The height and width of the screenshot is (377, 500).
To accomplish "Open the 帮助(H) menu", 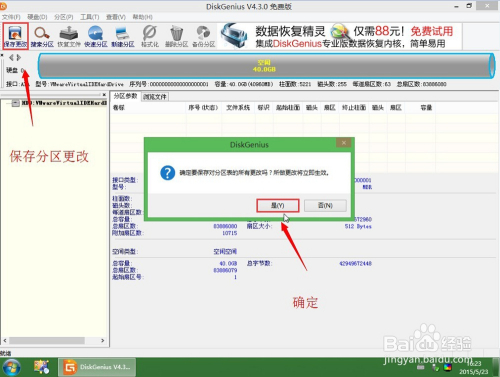I will pyautogui.click(x=142, y=17).
